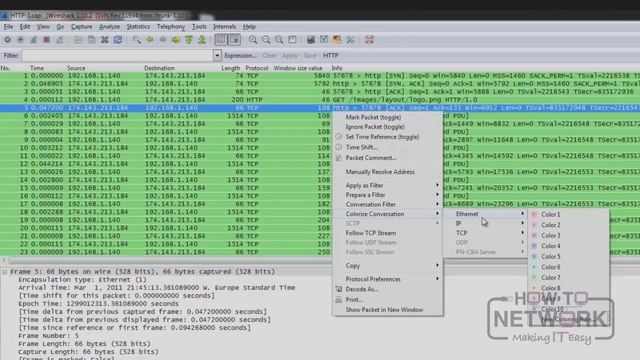Screen dimensions: 640x360
Task: Open the Filter history dropdown arrow
Action: (x=217, y=56)
